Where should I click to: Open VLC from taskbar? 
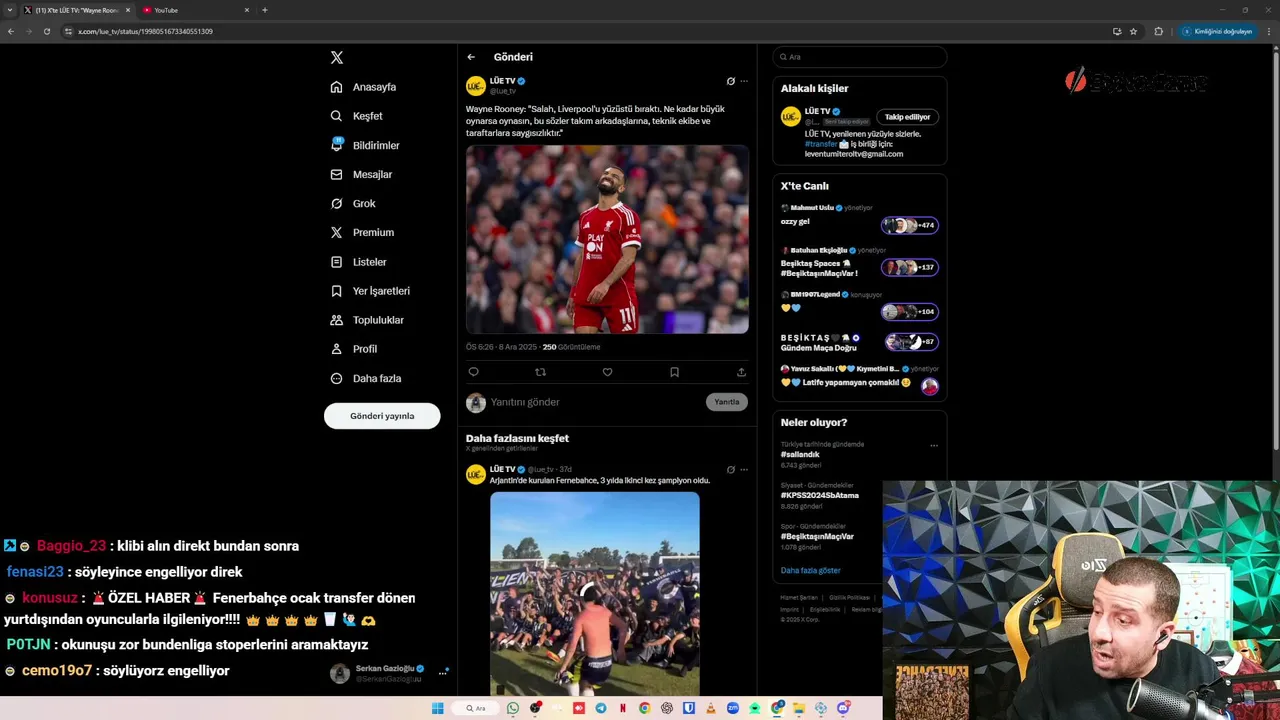pos(711,709)
